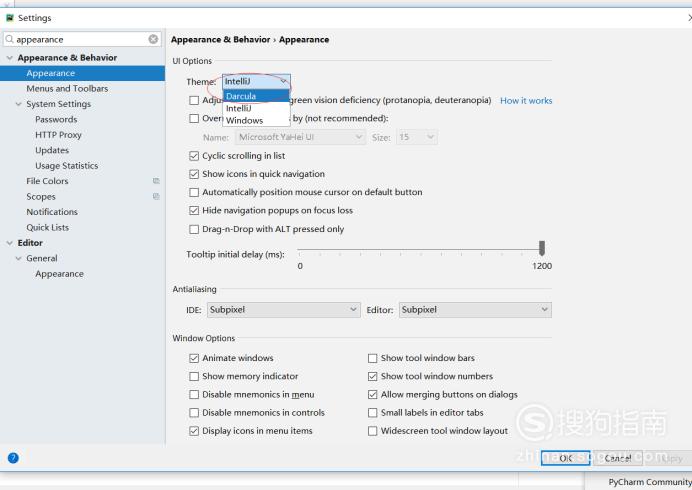This screenshot has height=490, width=692.
Task: Open the Editor antialiasing Subpixel dropdown
Action: coord(475,310)
